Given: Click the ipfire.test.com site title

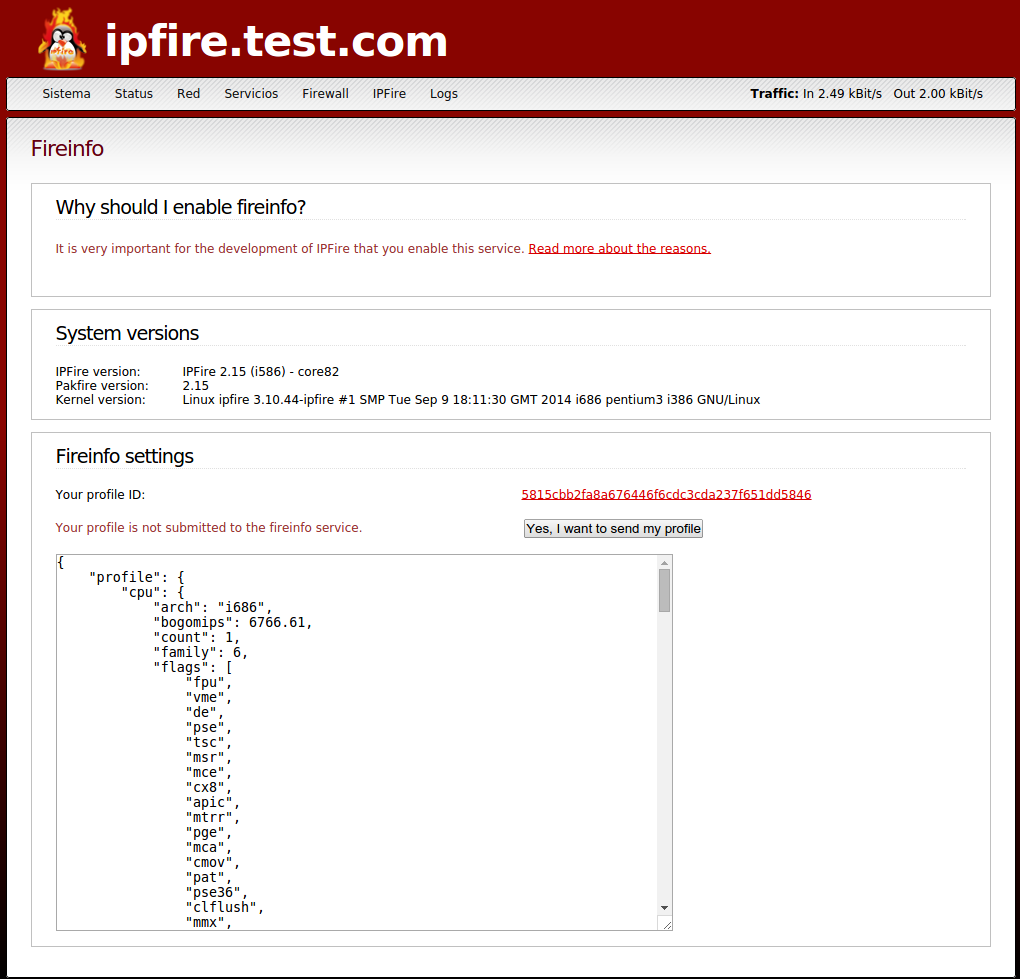Looking at the screenshot, I should (x=277, y=42).
